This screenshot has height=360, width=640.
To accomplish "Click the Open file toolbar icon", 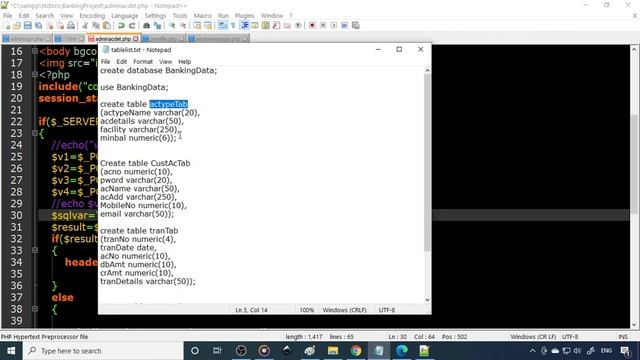I will 16,25.
